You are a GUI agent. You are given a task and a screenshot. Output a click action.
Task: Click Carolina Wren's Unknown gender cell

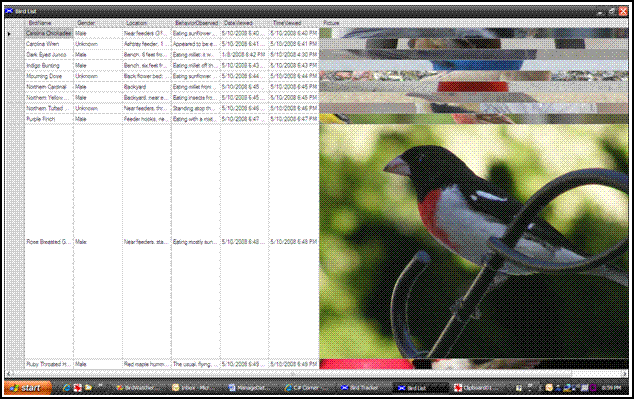(x=98, y=44)
